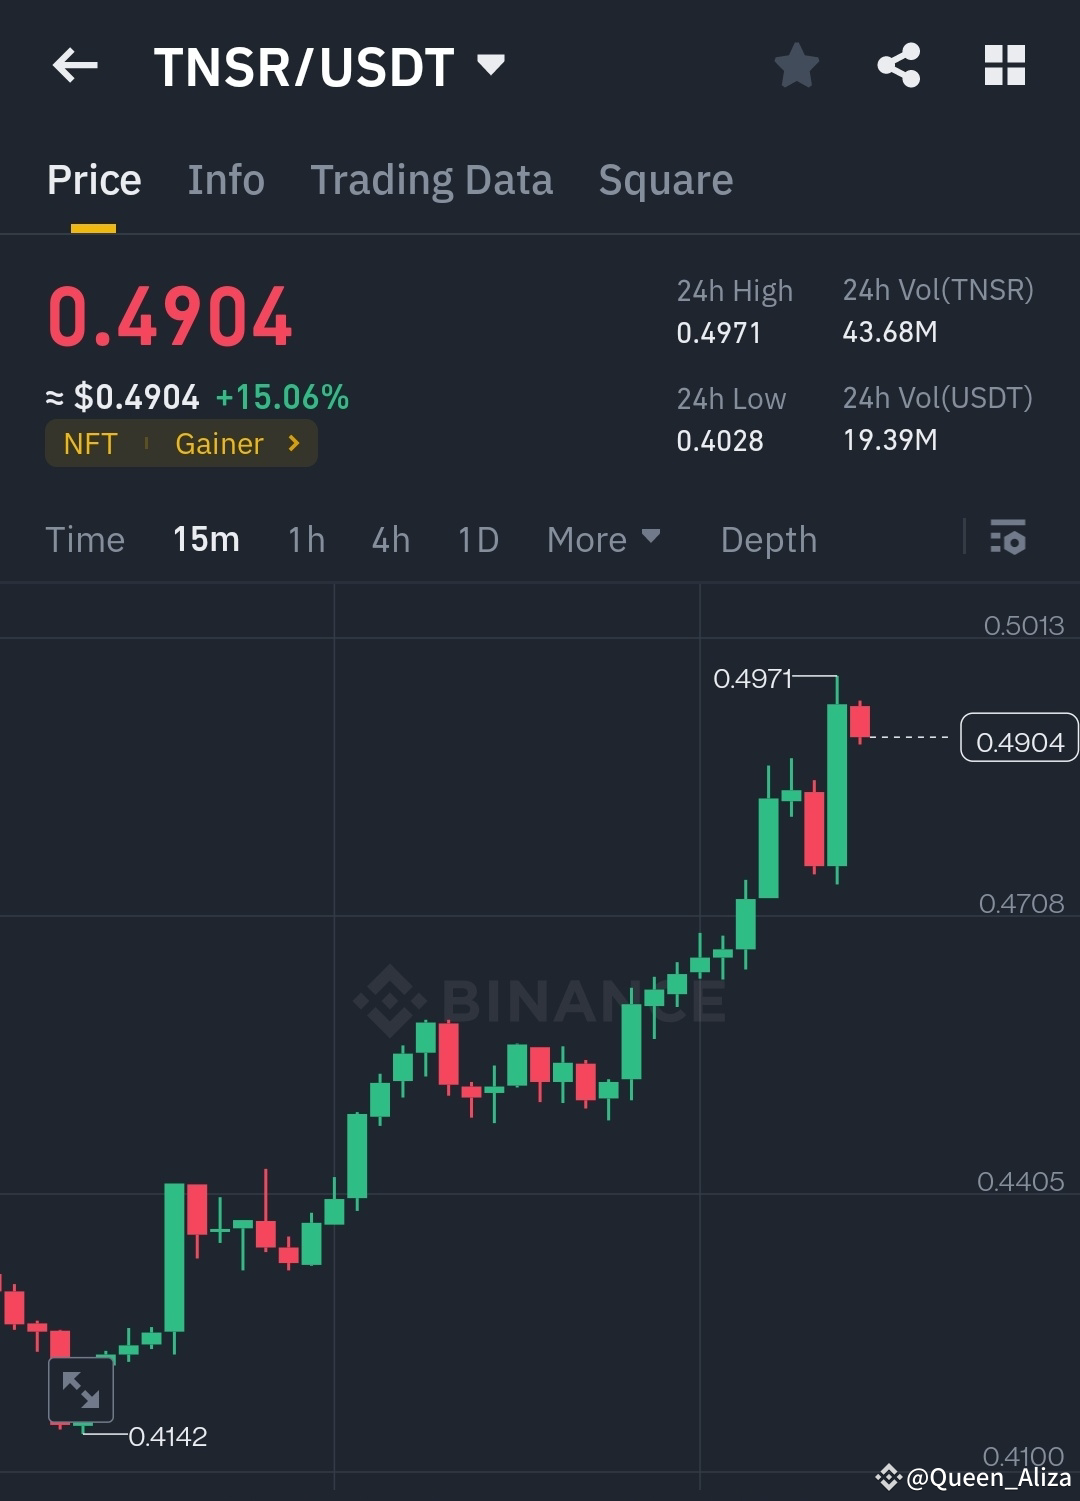This screenshot has height=1501, width=1080.
Task: Open the grid layout icon top right
Action: 1004,65
